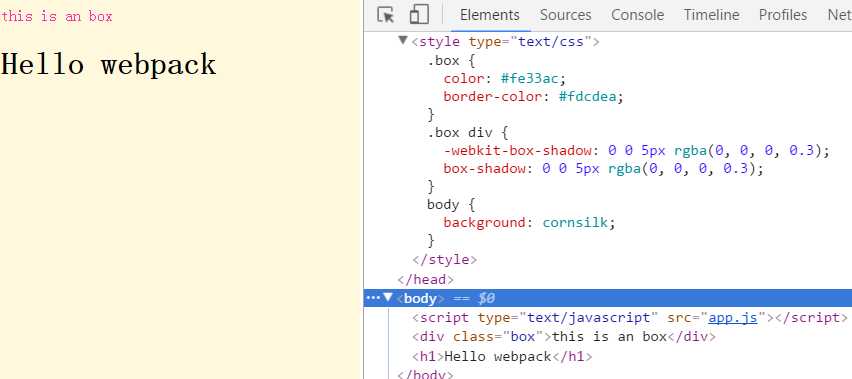Collapse the style type="text/css" node
Screen dimensions: 852x379
pyautogui.click(x=403, y=41)
